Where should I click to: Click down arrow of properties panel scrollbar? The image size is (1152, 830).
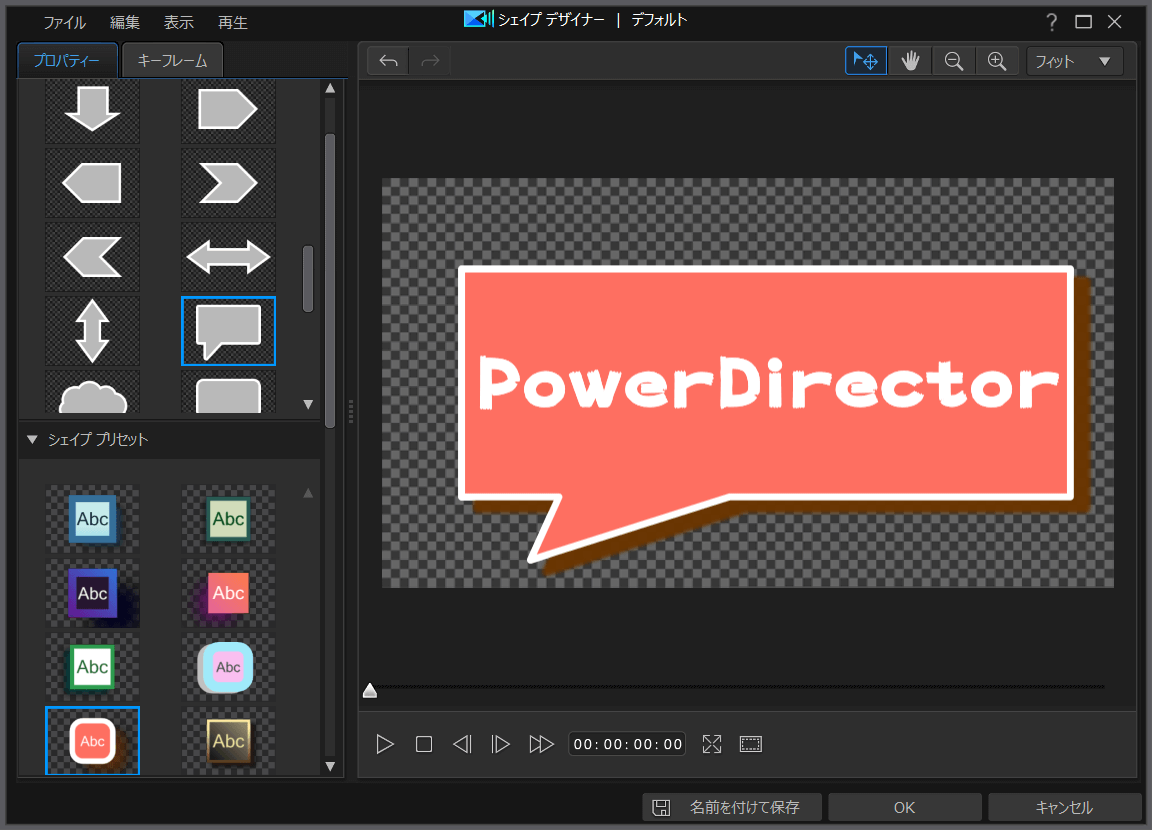pos(330,766)
